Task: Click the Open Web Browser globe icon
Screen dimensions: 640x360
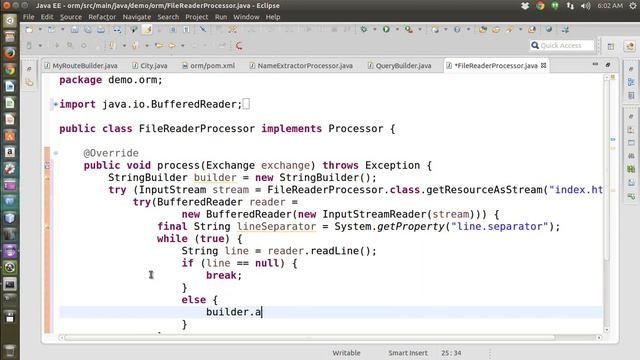Action: [x=549, y=29]
